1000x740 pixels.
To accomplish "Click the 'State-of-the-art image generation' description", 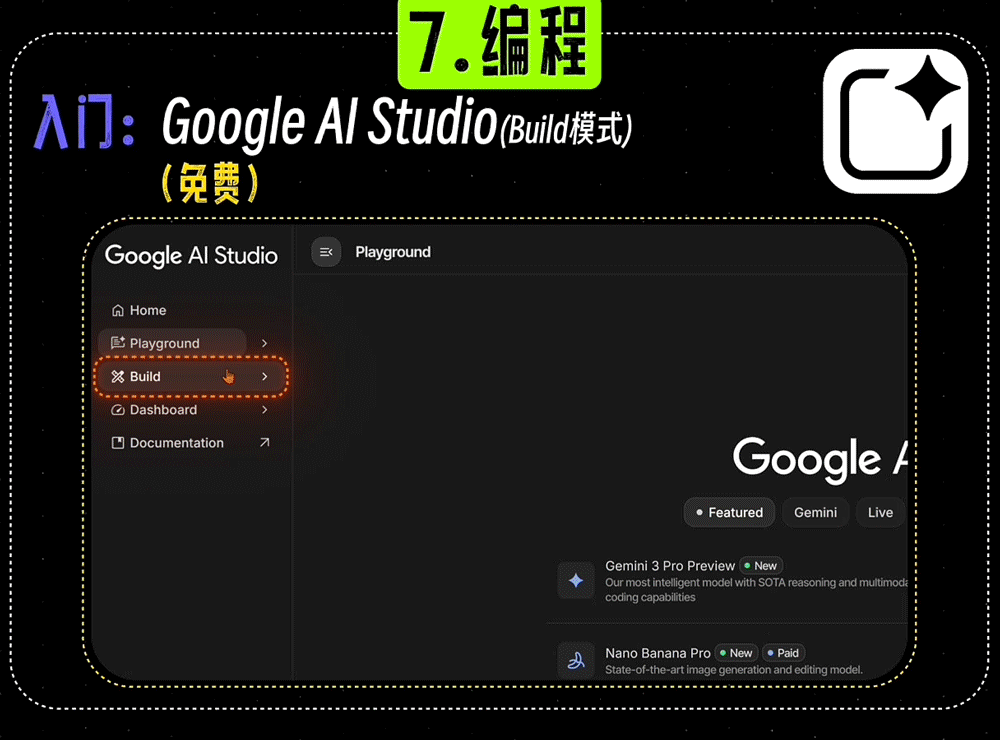I will pyautogui.click(x=733, y=670).
